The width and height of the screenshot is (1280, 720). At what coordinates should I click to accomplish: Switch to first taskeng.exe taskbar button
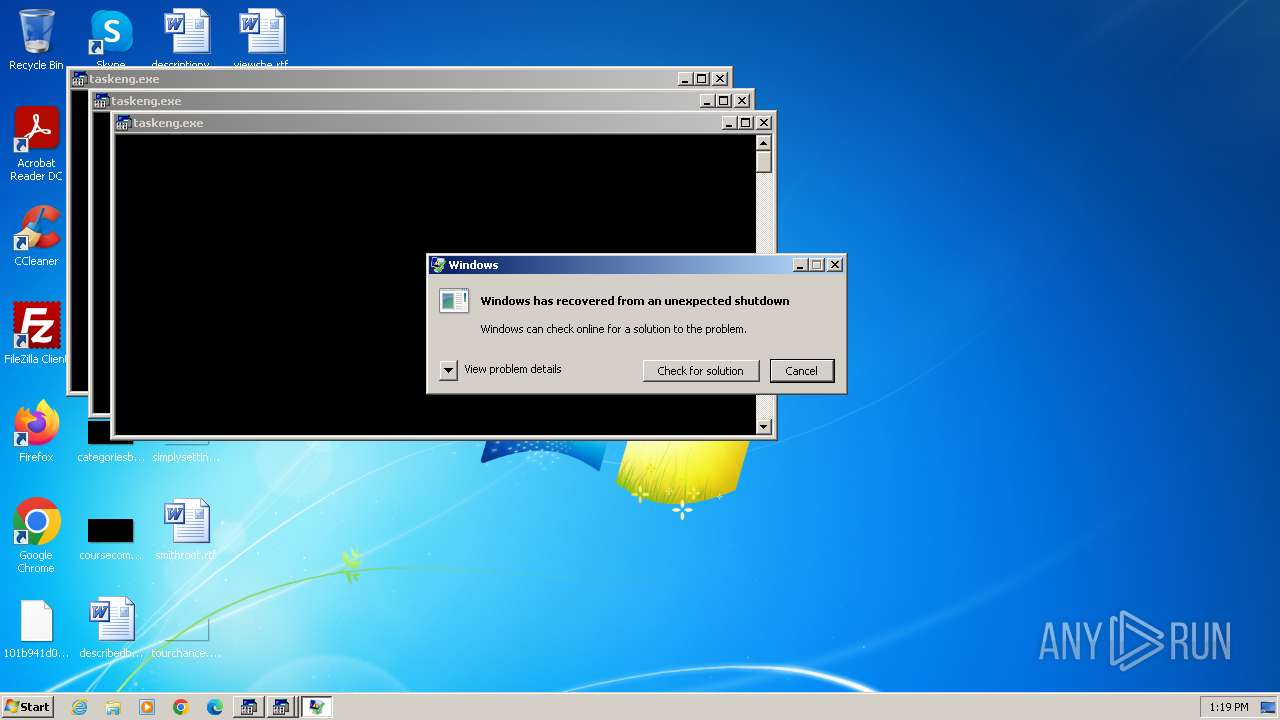(x=248, y=707)
